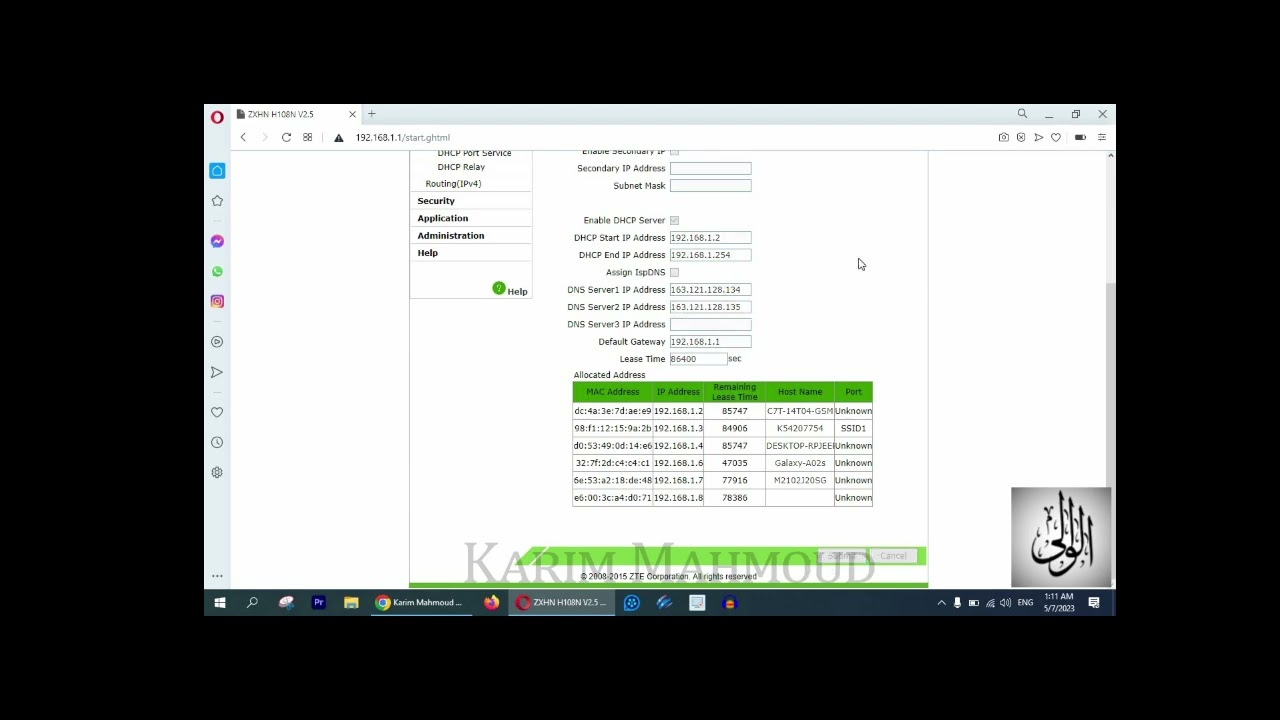Open the ad blocker shield icon
This screenshot has width=1280, height=720.
pos(1021,137)
